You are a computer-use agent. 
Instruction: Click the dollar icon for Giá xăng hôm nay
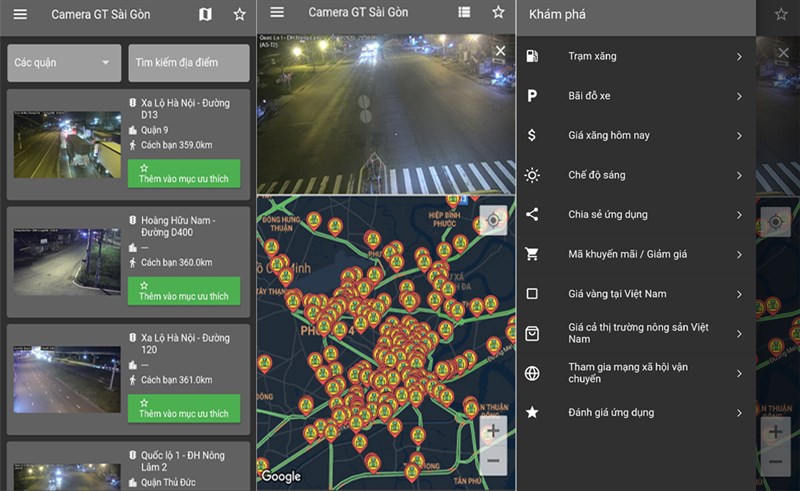click(x=532, y=135)
